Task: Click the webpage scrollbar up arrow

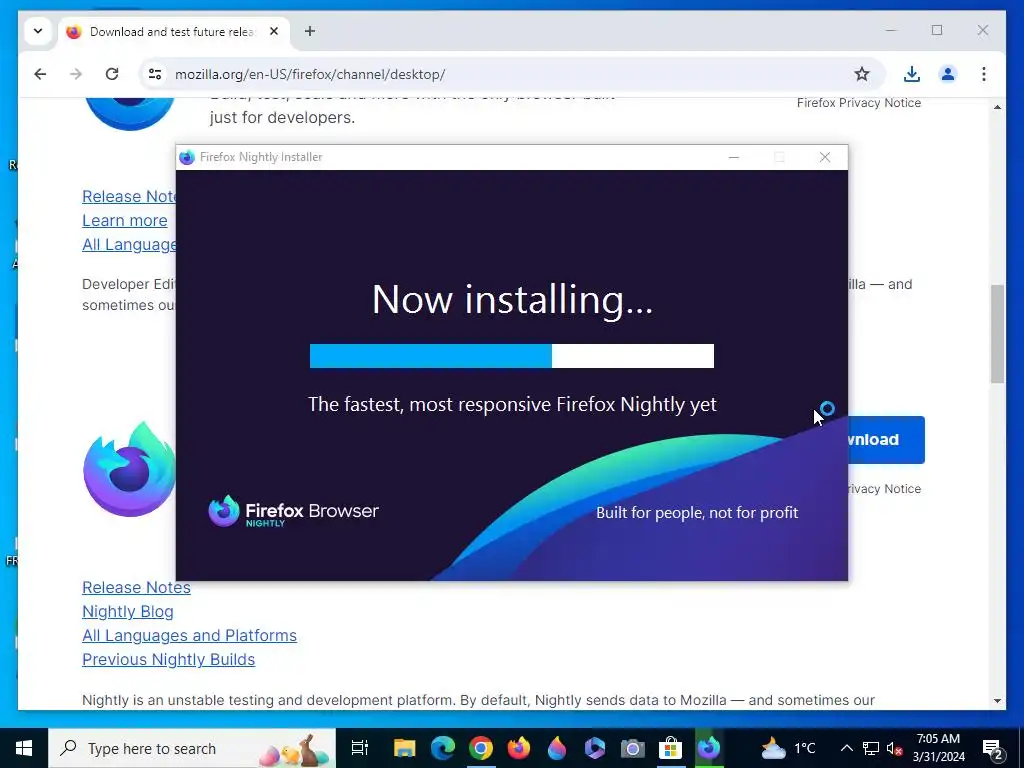Action: pyautogui.click(x=997, y=107)
